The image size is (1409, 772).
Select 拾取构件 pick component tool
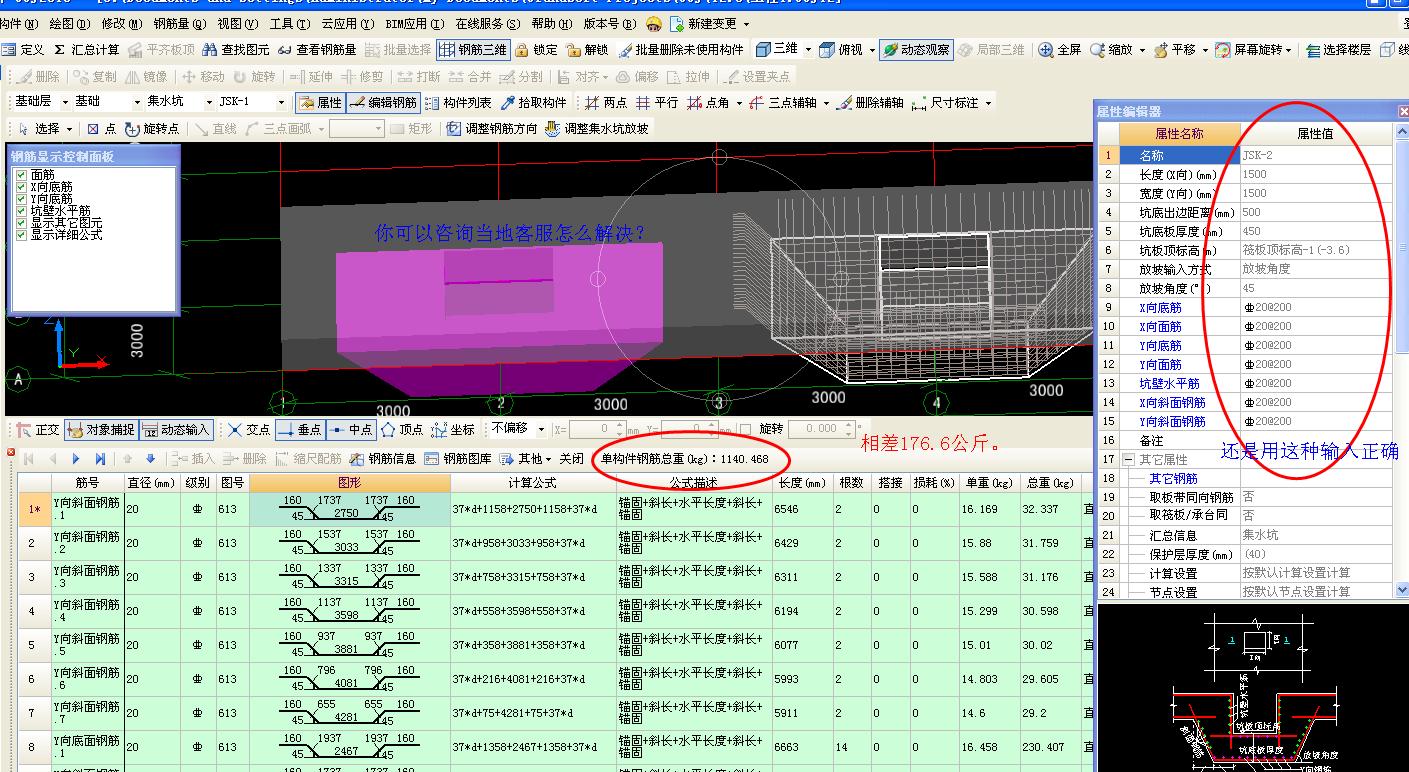pos(534,102)
